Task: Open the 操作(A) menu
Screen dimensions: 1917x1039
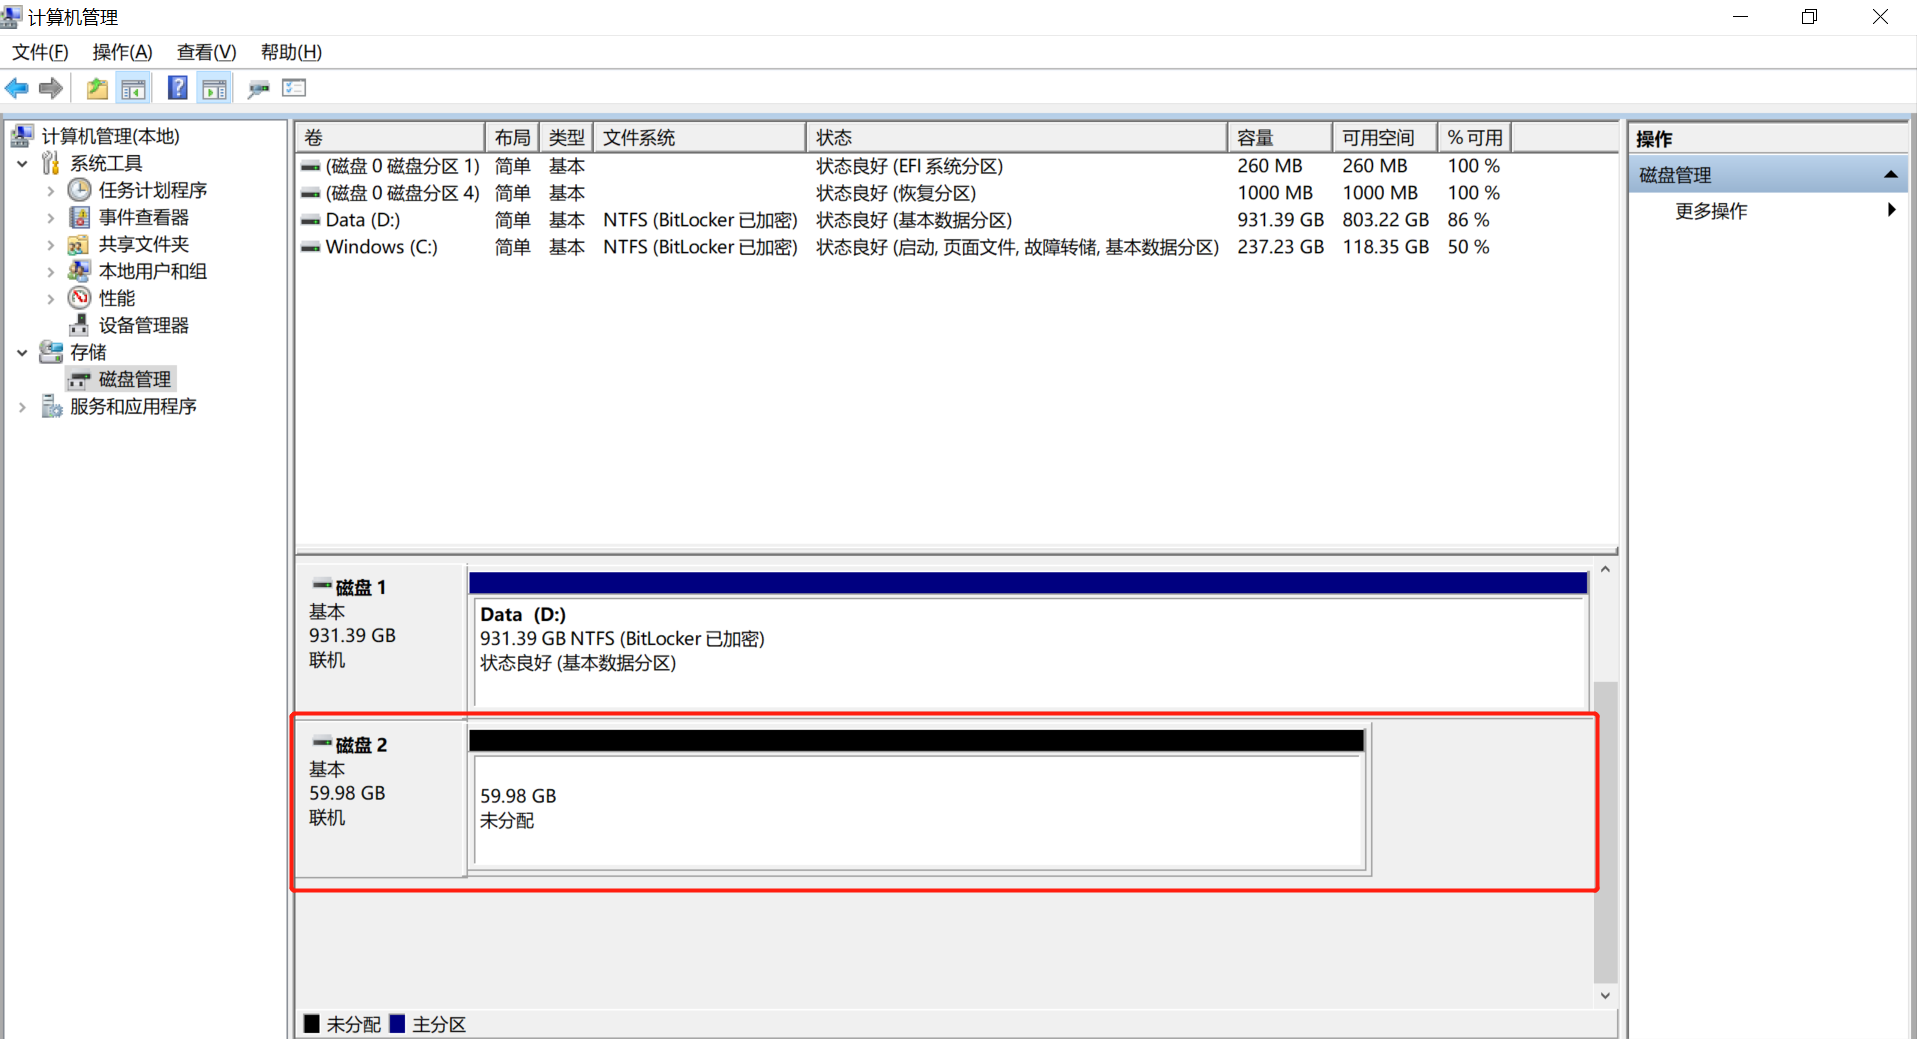Action: point(122,52)
